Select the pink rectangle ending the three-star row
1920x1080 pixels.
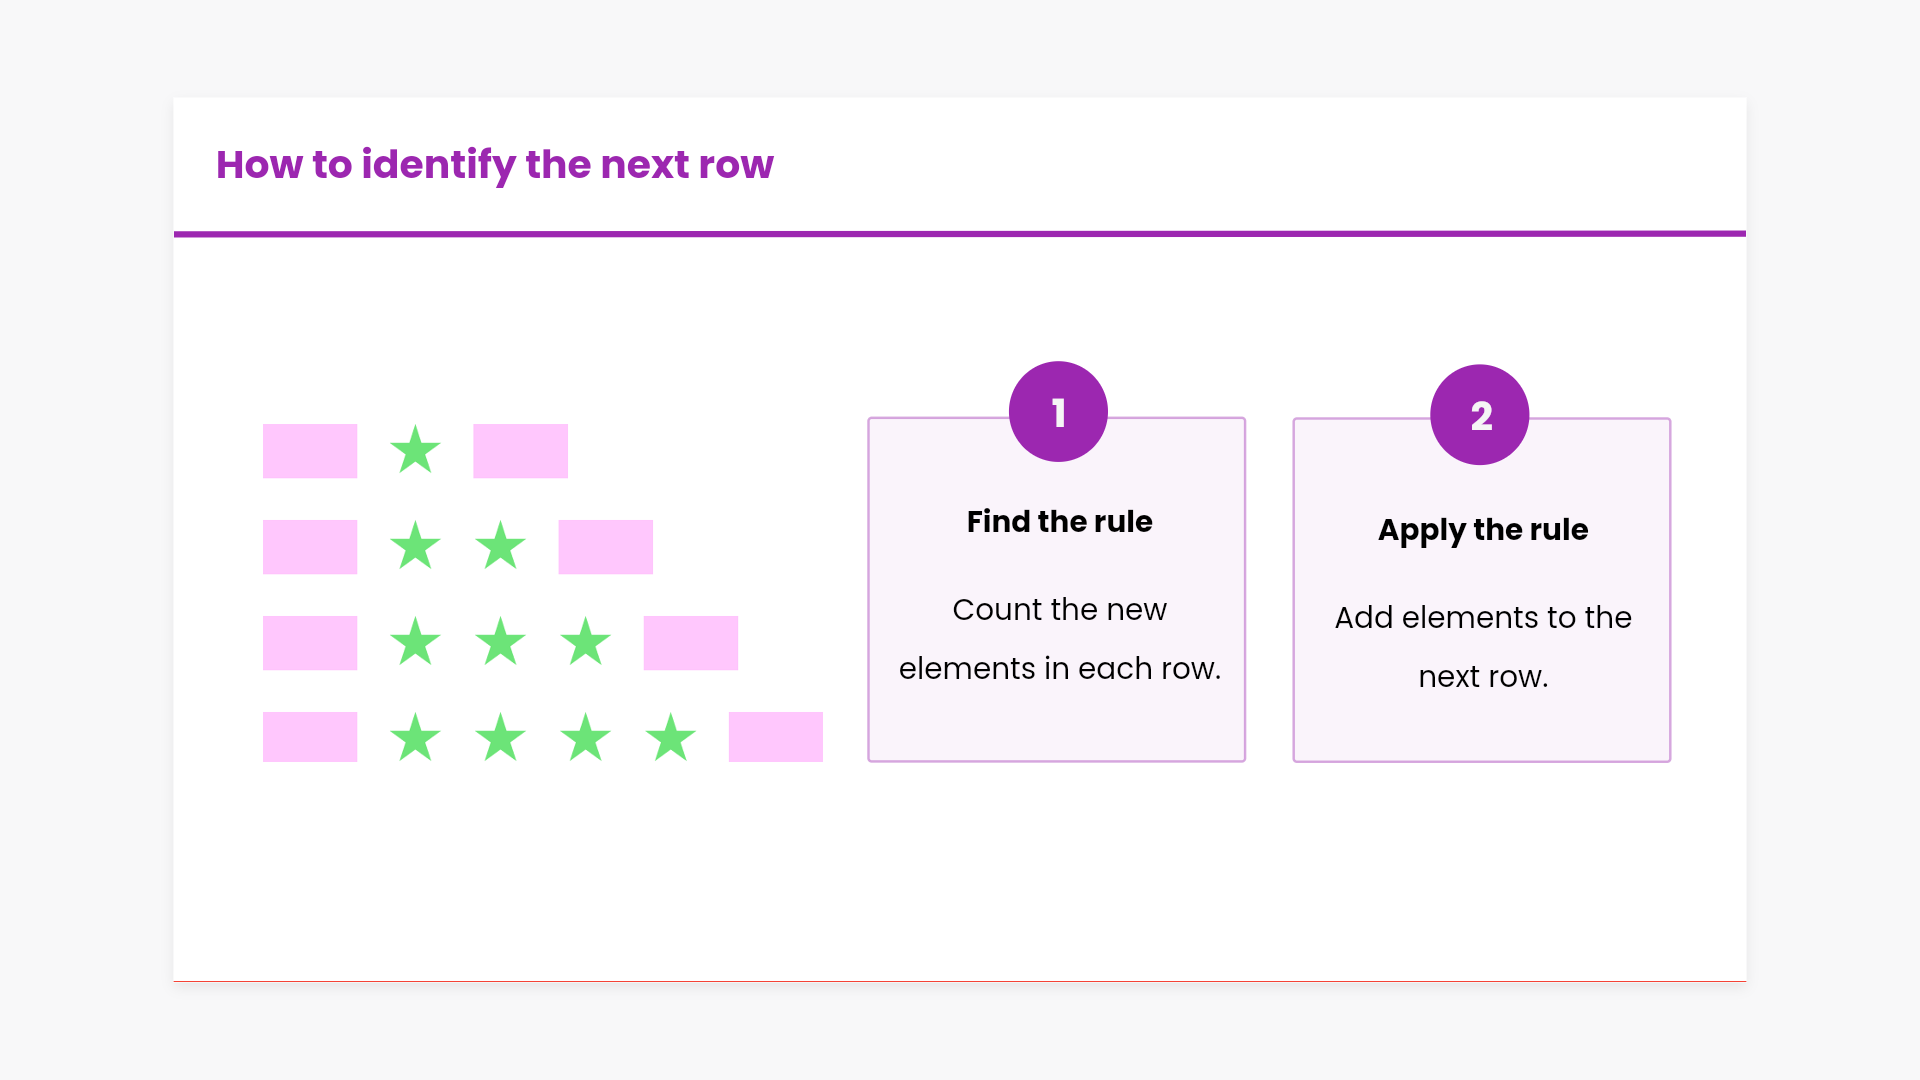point(690,643)
